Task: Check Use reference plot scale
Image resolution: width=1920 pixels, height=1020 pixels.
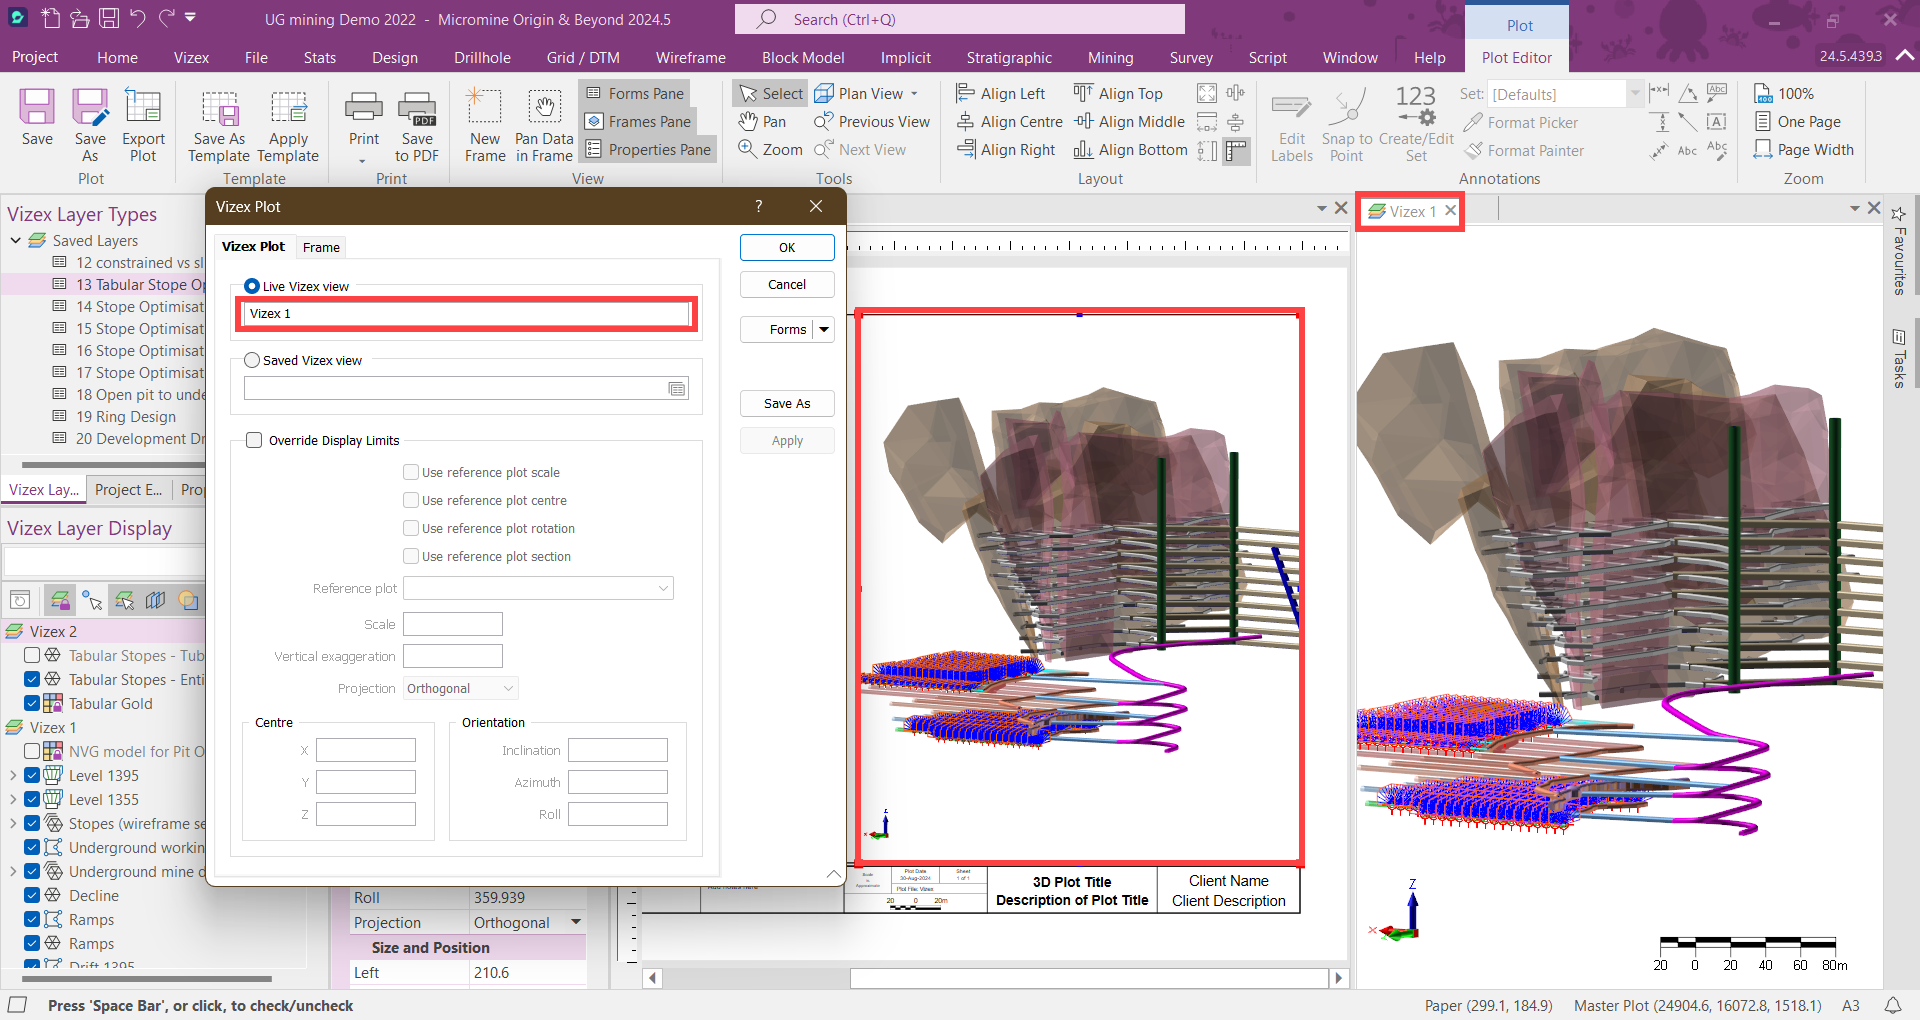Action: pos(411,472)
